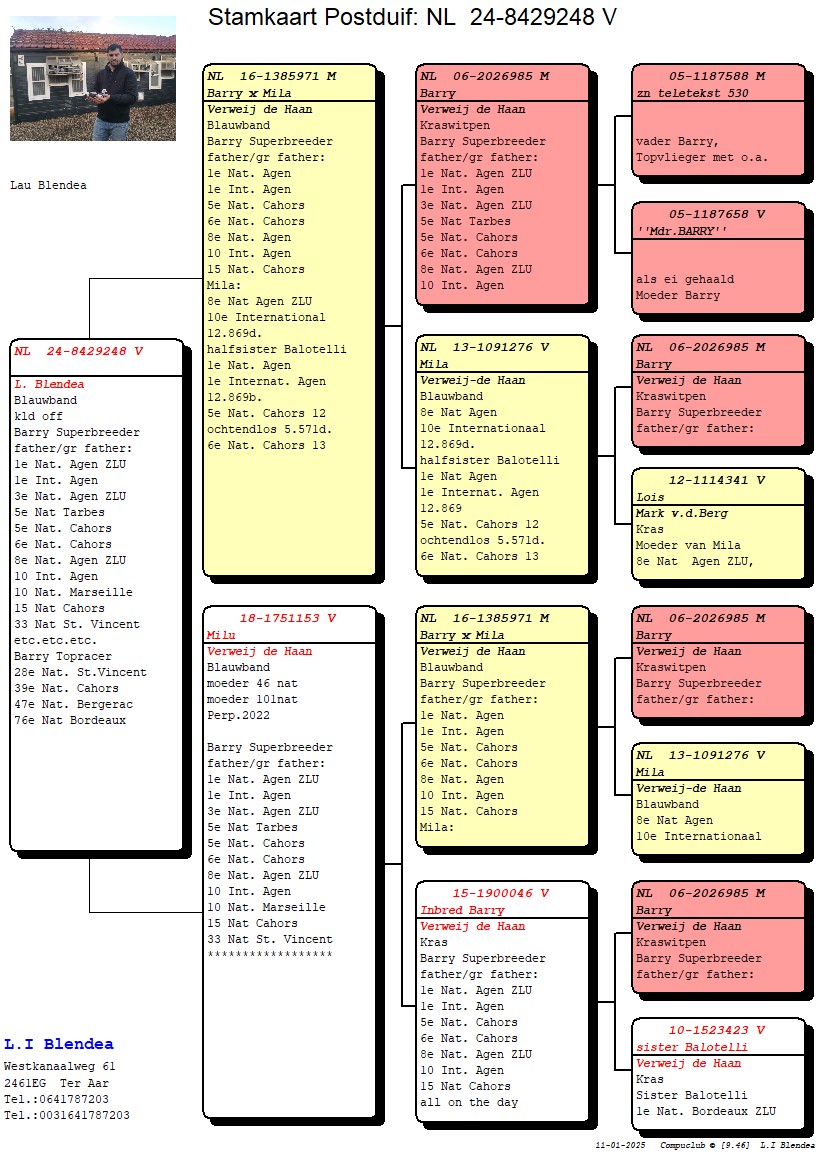Select the red Inbred Barry name
The image size is (816, 1172).
click(462, 910)
